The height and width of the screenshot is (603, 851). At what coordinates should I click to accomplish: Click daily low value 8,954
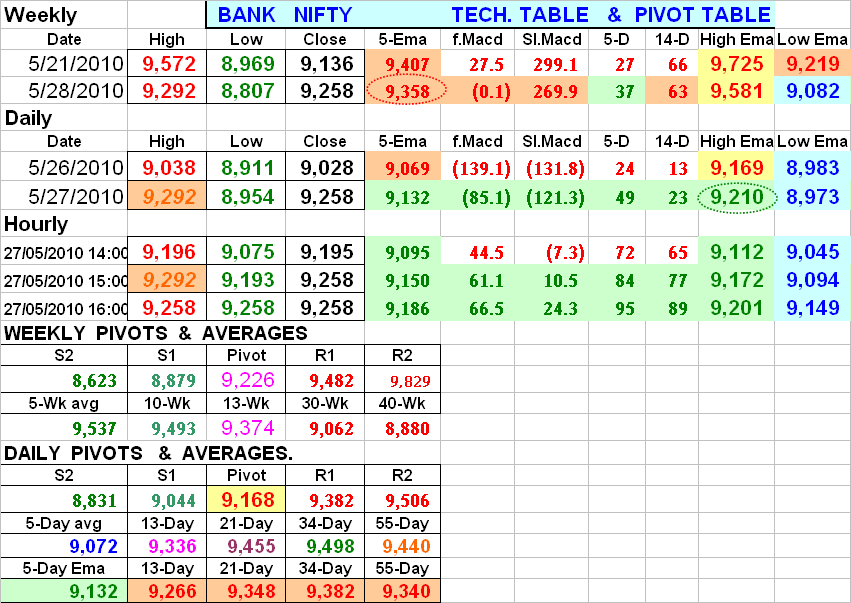click(x=247, y=196)
